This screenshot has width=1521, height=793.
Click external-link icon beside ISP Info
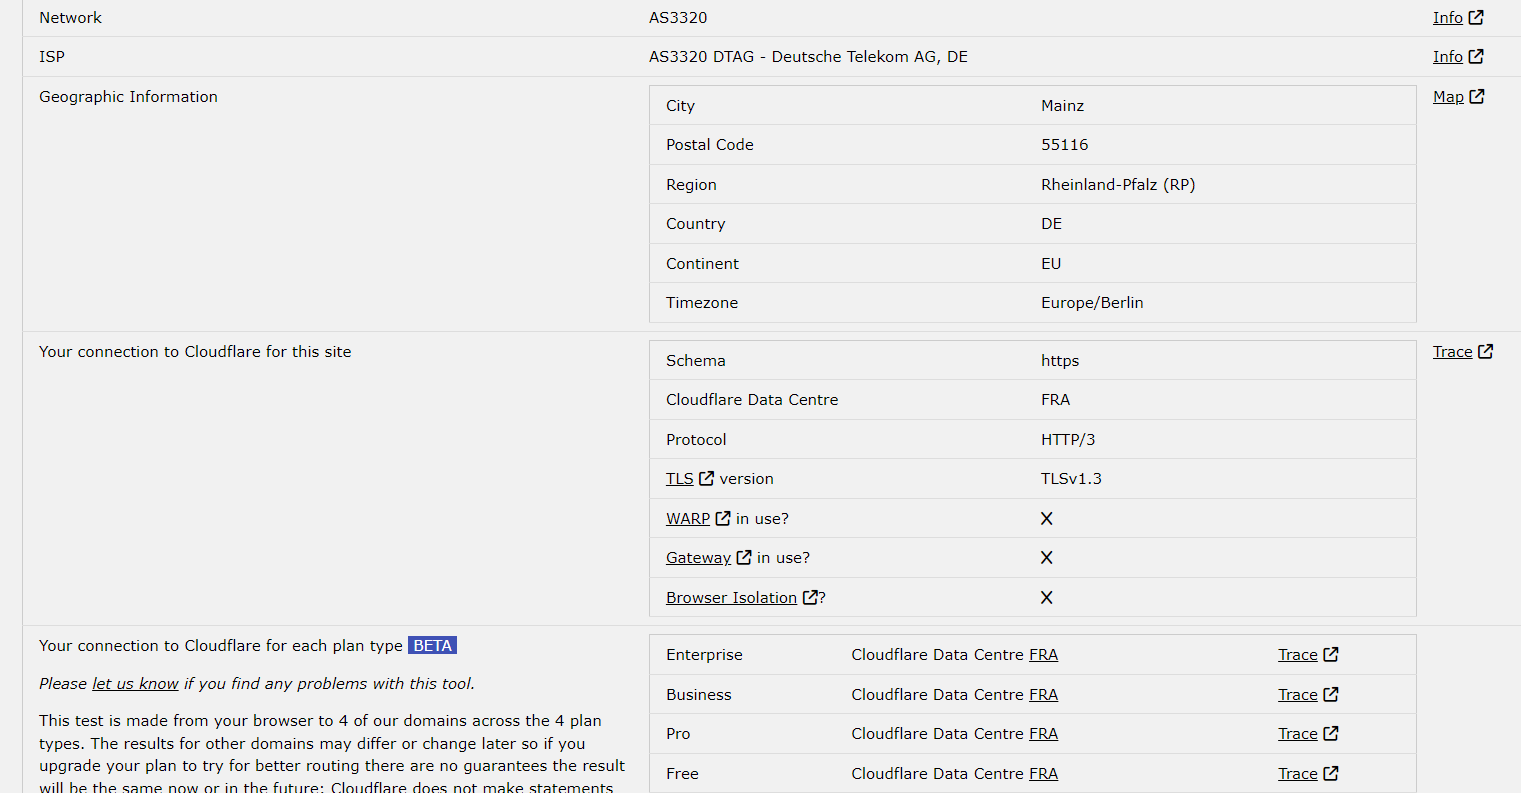[x=1476, y=56]
